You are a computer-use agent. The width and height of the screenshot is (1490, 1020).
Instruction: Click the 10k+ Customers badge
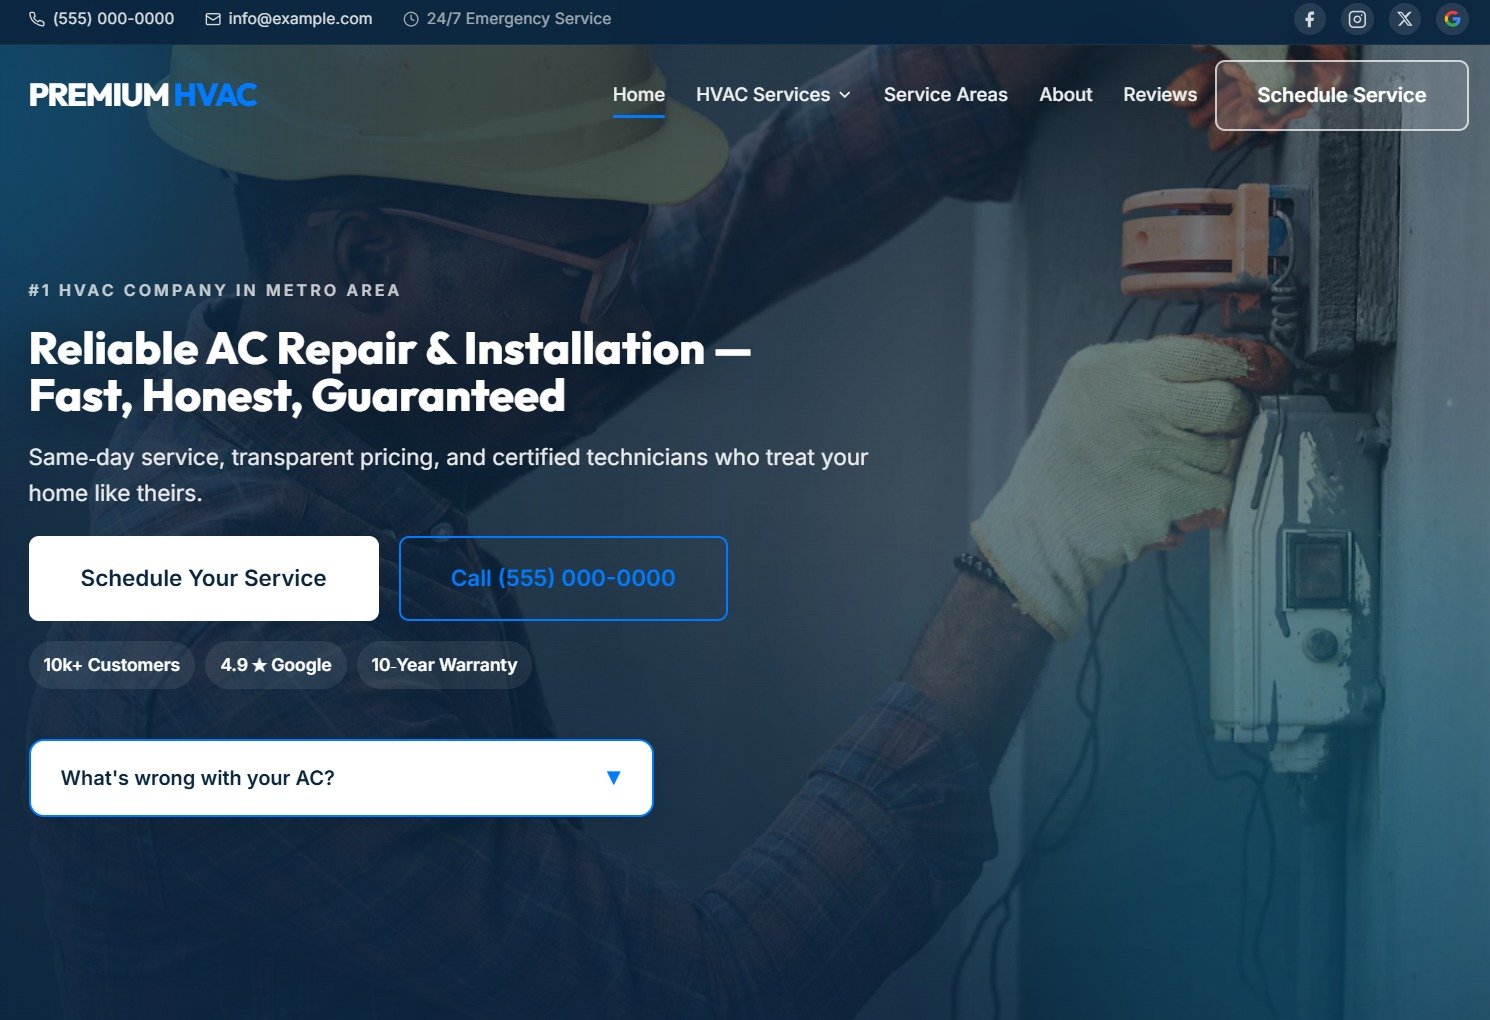point(112,665)
